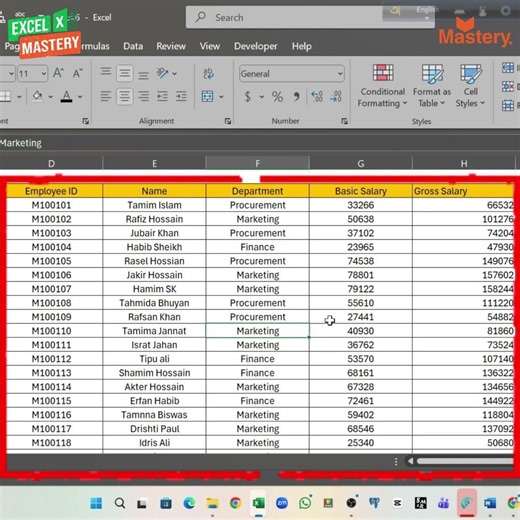This screenshot has width=520, height=520.
Task: Click the Fill Color bucket icon
Action: tap(37, 96)
